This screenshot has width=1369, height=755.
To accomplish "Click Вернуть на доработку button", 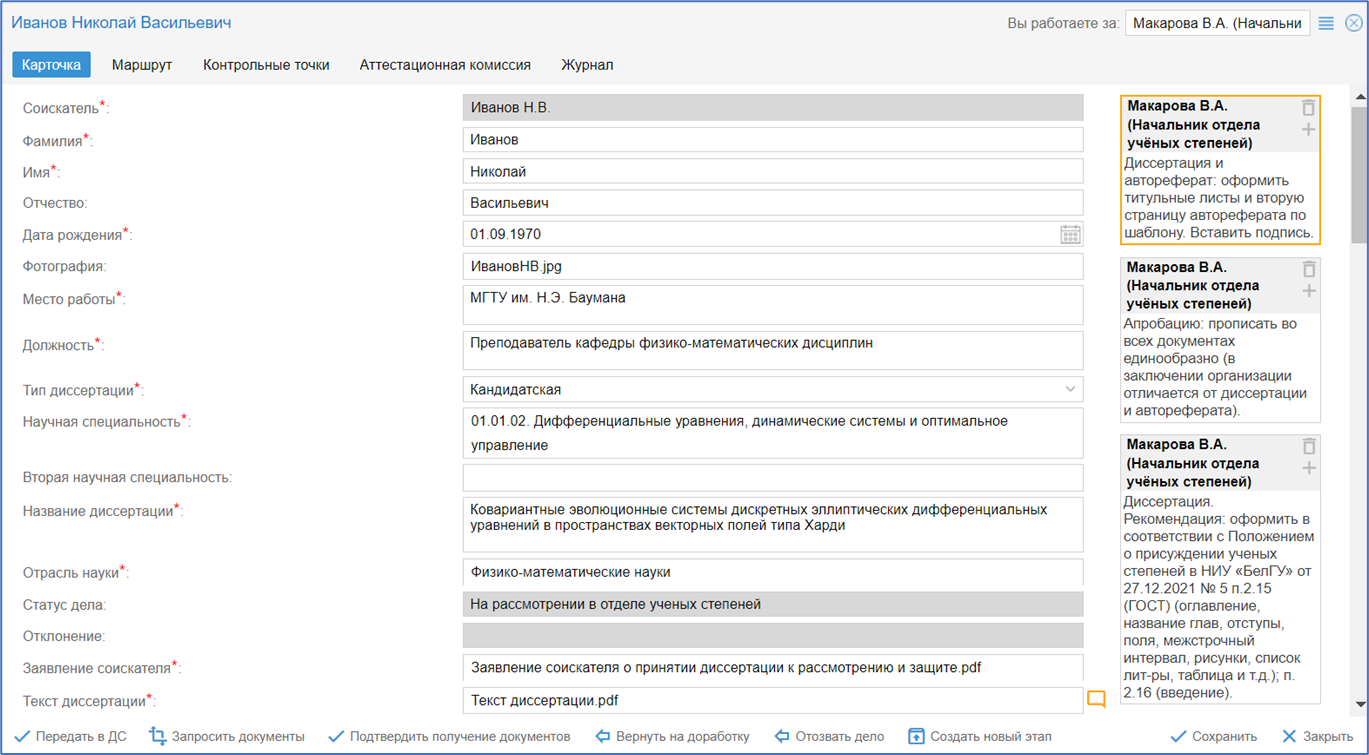I will (672, 736).
